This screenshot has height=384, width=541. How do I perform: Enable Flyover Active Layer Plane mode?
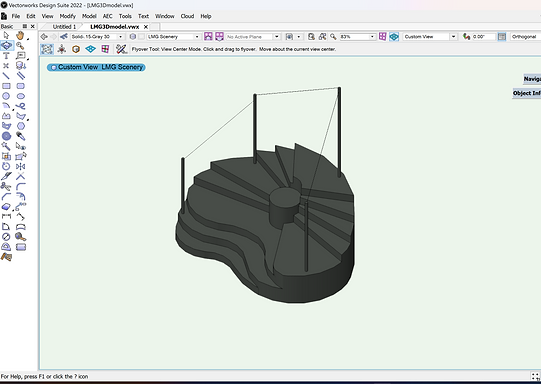(x=91, y=49)
